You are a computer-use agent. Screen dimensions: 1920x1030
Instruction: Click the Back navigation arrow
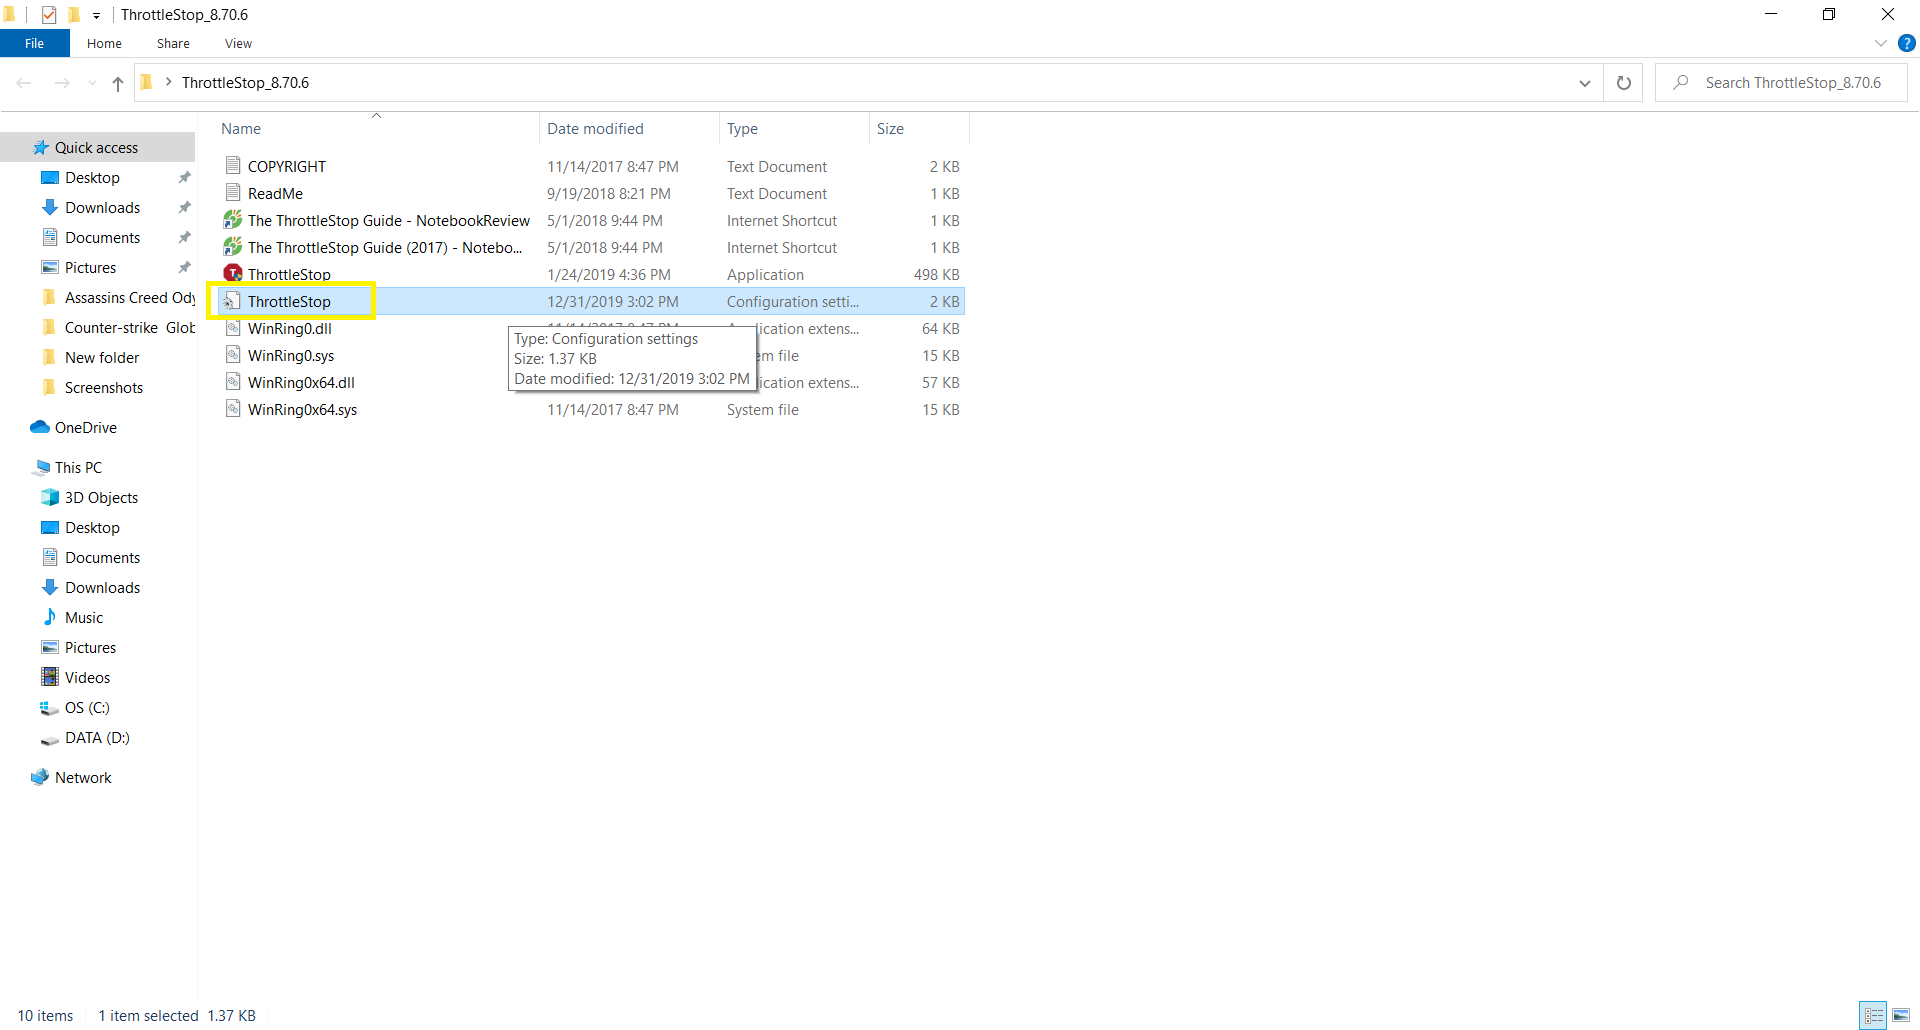[x=24, y=83]
